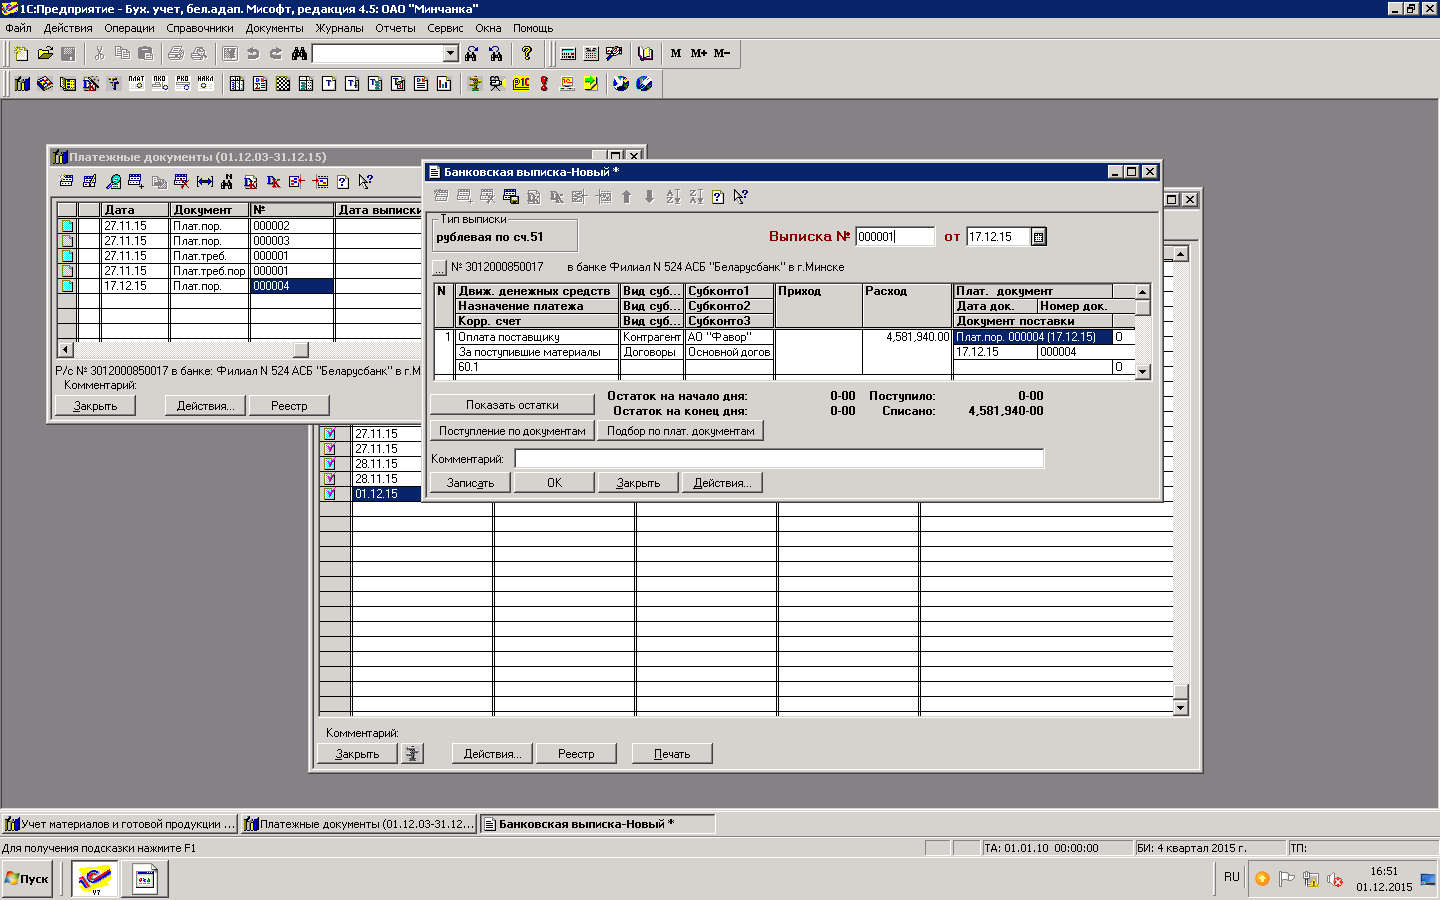1440x900 pixels.
Task: Open the РКО cash expense icon
Action: 183,83
